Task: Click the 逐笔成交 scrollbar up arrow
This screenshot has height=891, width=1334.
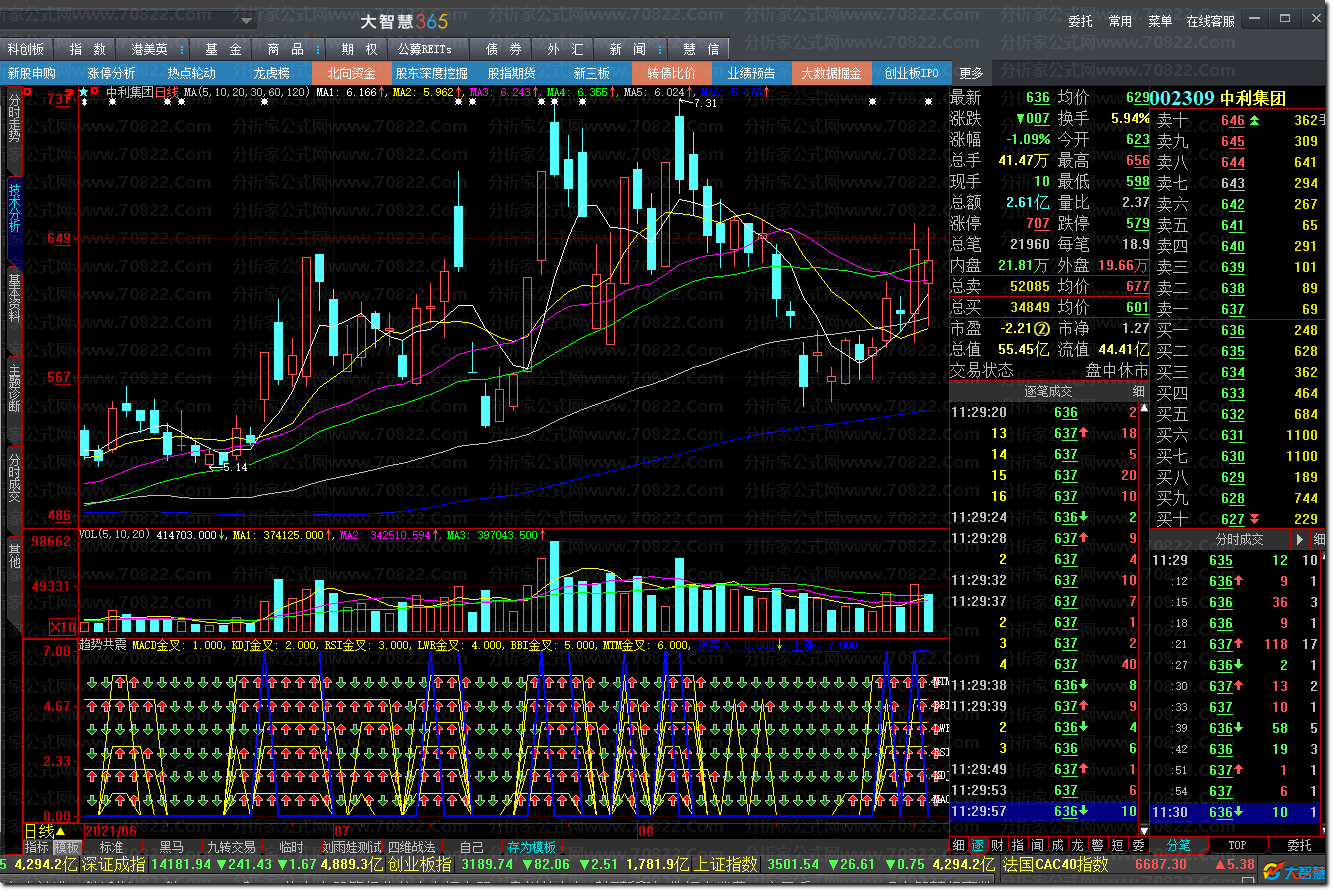Action: coord(1145,409)
